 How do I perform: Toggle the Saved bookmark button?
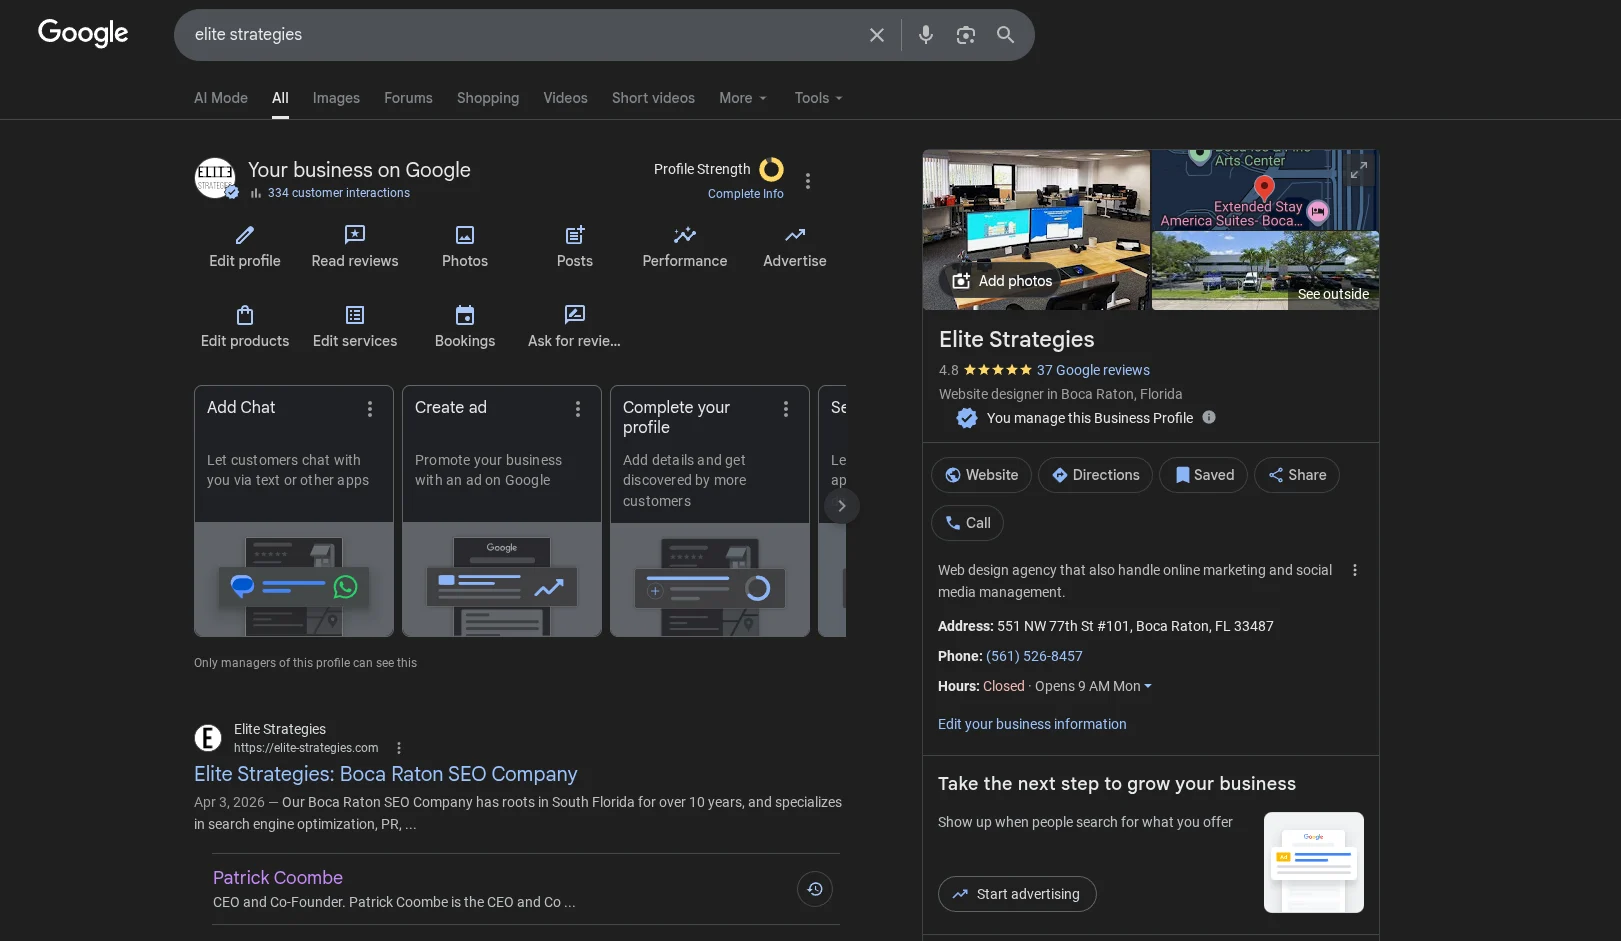click(x=1203, y=475)
